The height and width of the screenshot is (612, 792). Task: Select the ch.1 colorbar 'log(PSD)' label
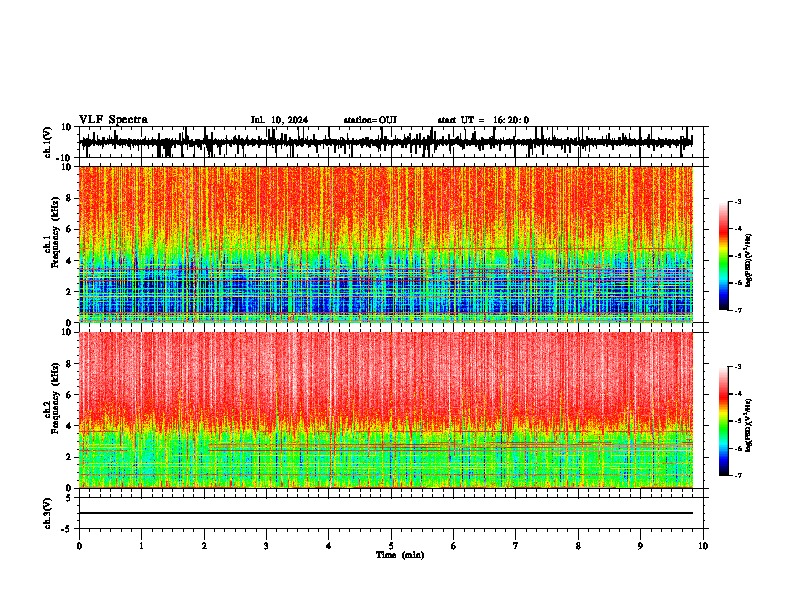click(749, 261)
